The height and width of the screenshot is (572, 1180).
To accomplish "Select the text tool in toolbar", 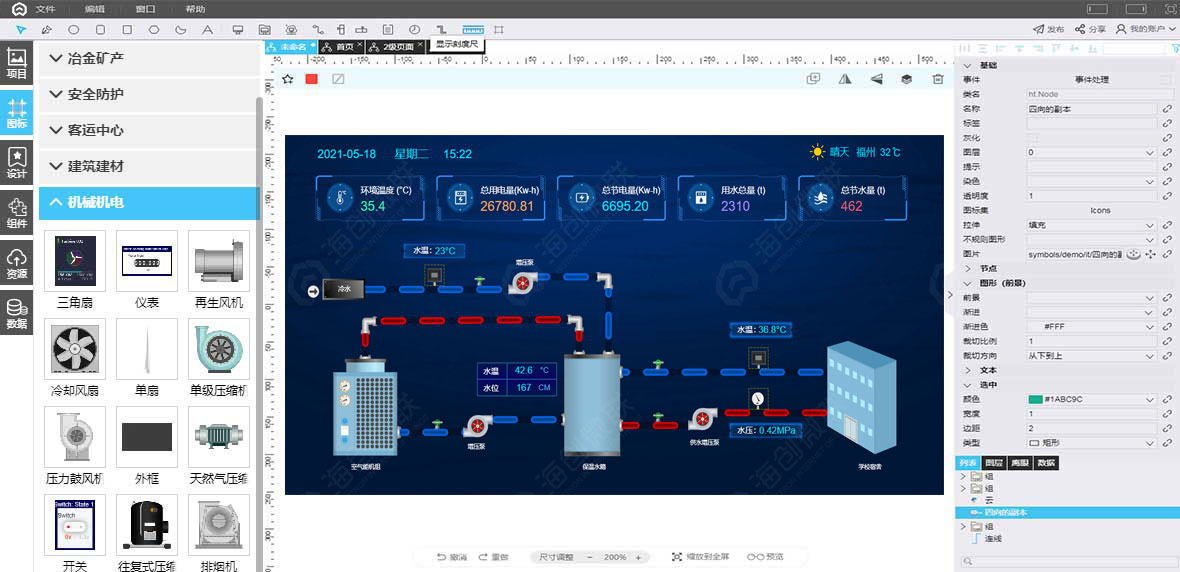I will [x=208, y=29].
